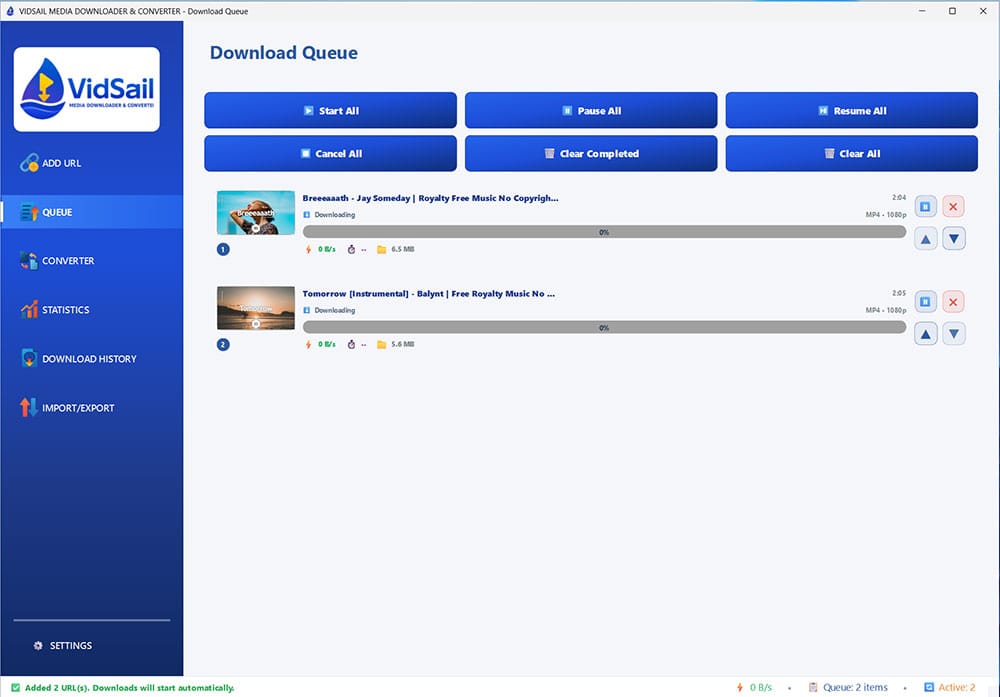Click the Queue list icon in sidebar
The width and height of the screenshot is (1000, 697).
coord(29,212)
